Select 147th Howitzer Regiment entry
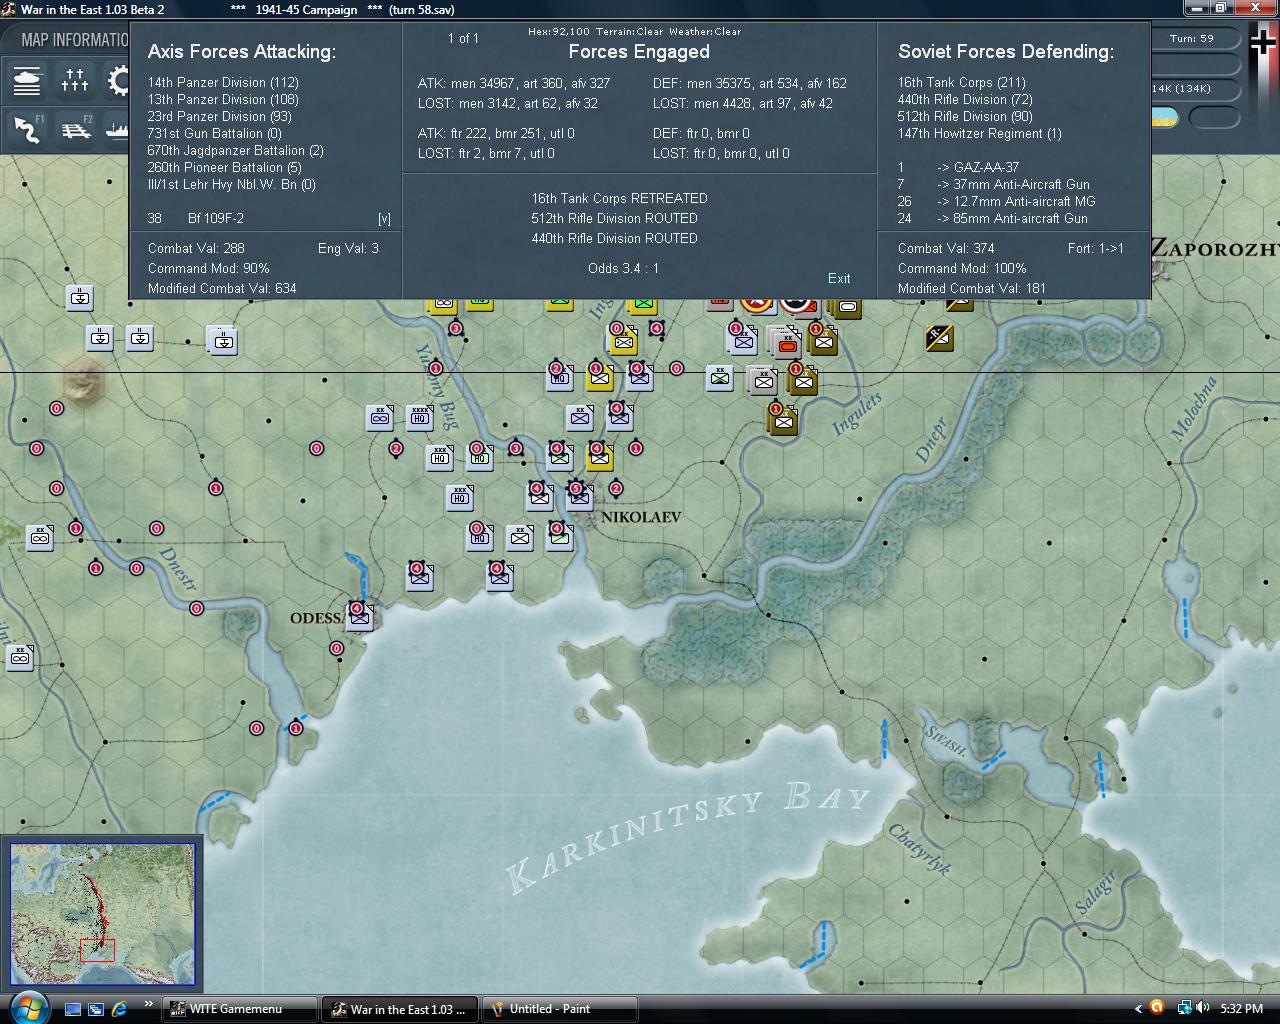The image size is (1280, 1024). tap(979, 133)
